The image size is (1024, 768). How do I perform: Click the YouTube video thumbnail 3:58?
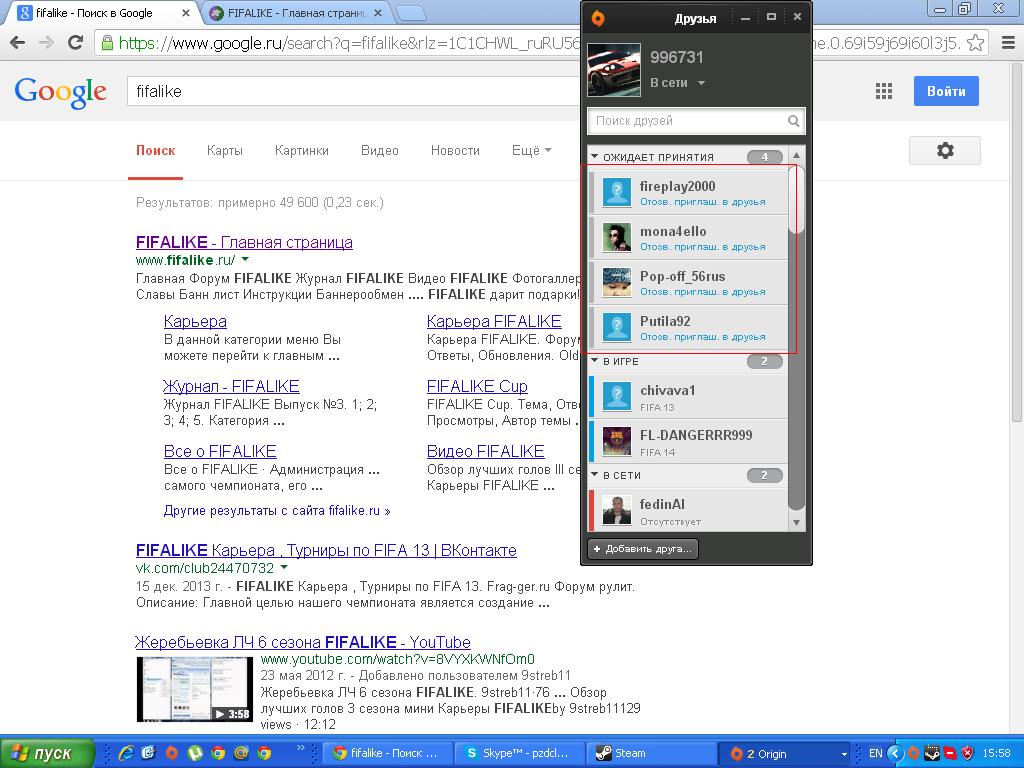(195, 690)
